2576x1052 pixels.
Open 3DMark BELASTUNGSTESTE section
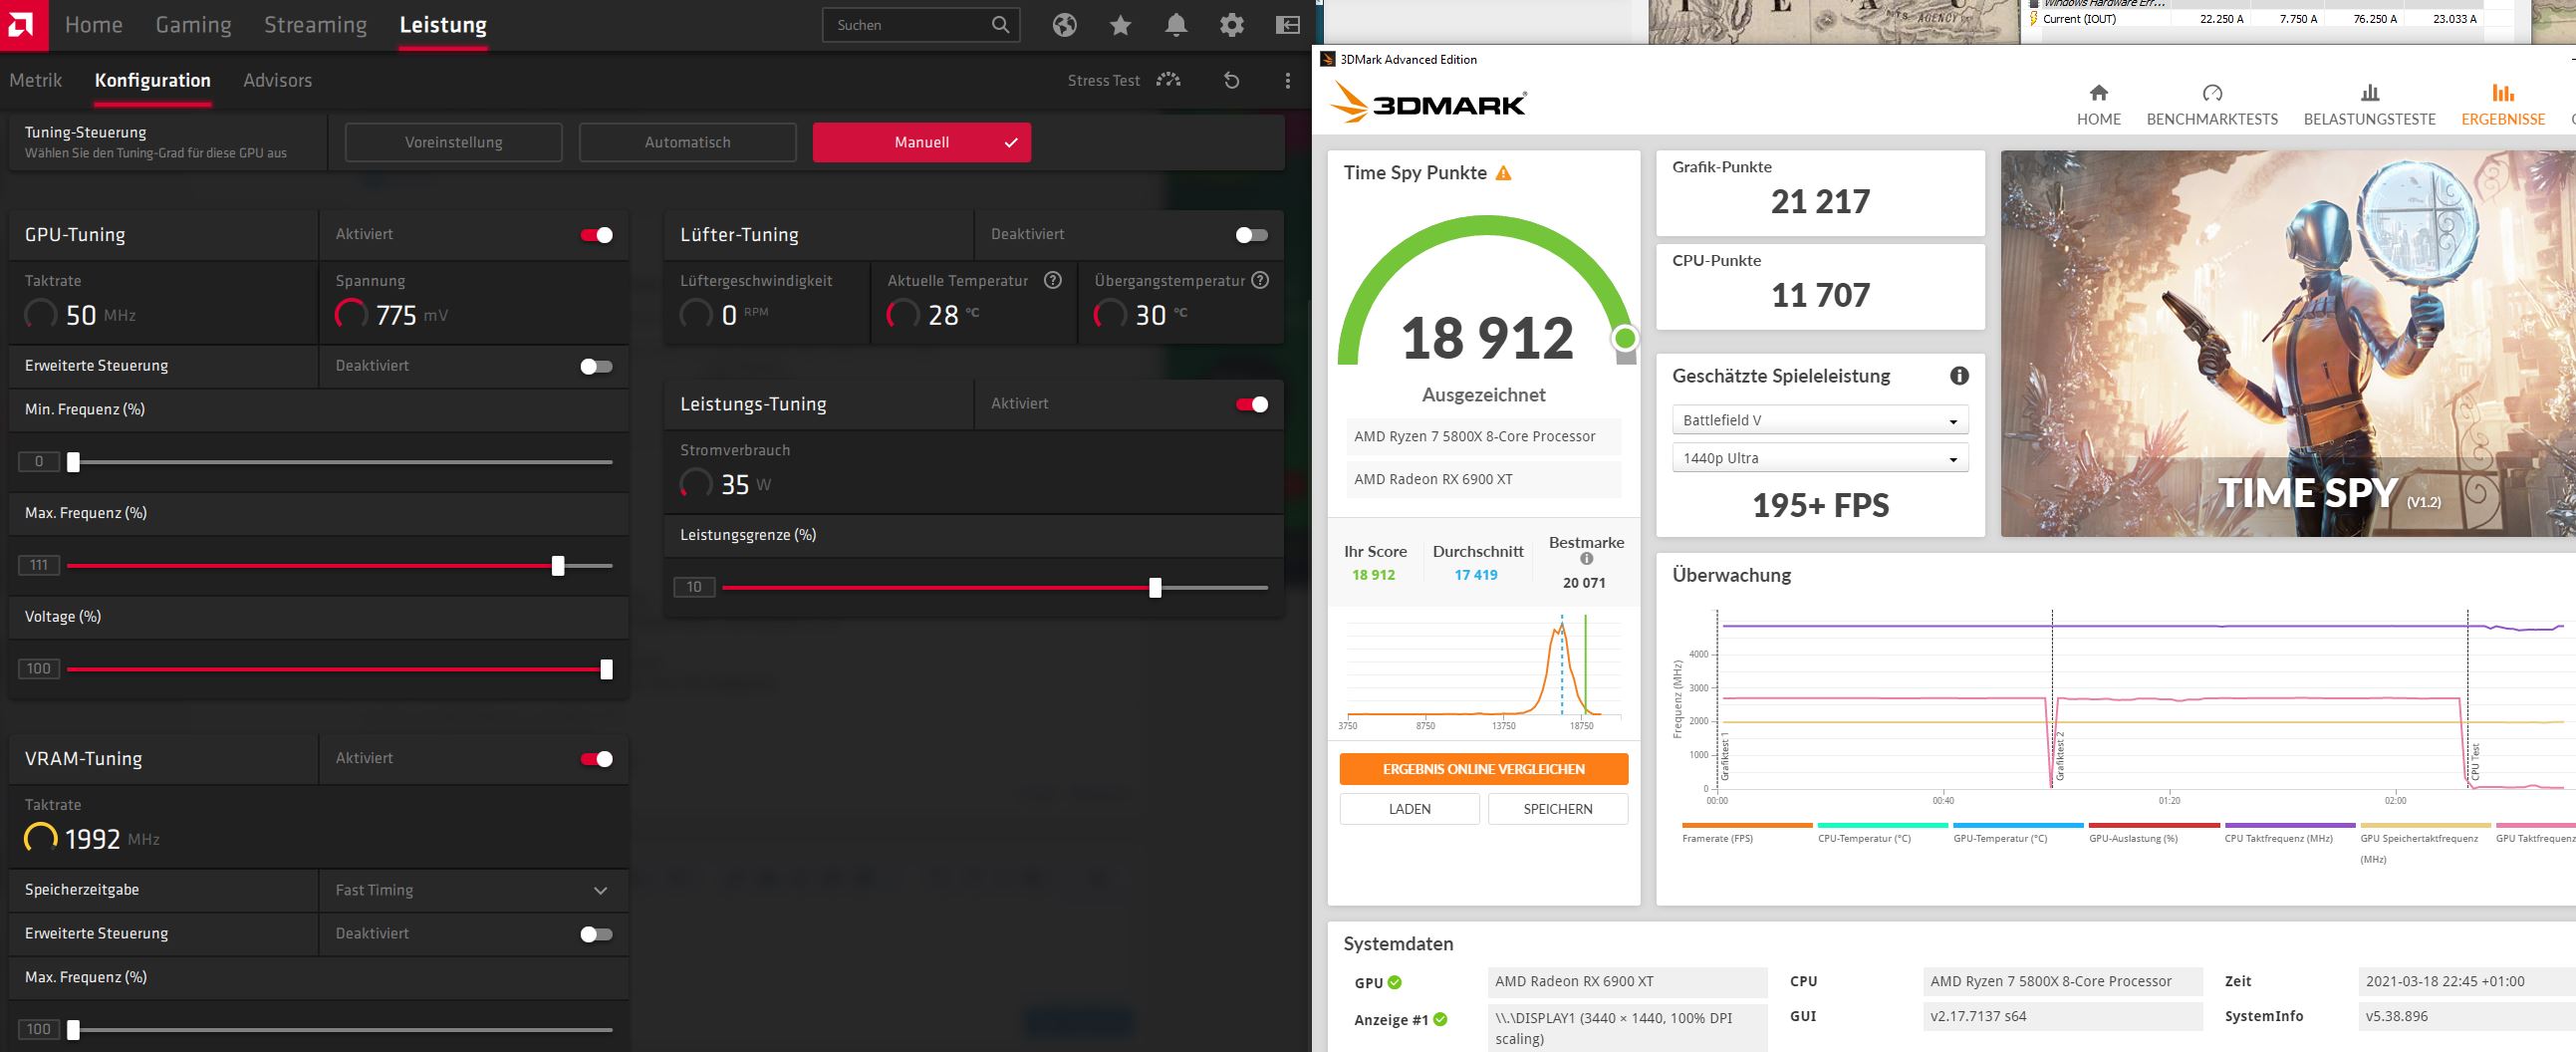pyautogui.click(x=2370, y=105)
